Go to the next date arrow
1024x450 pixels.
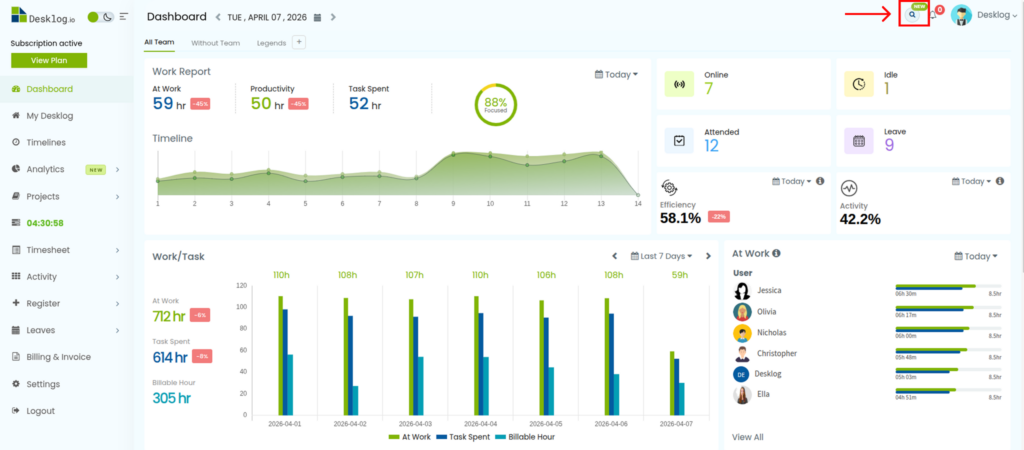(x=333, y=18)
